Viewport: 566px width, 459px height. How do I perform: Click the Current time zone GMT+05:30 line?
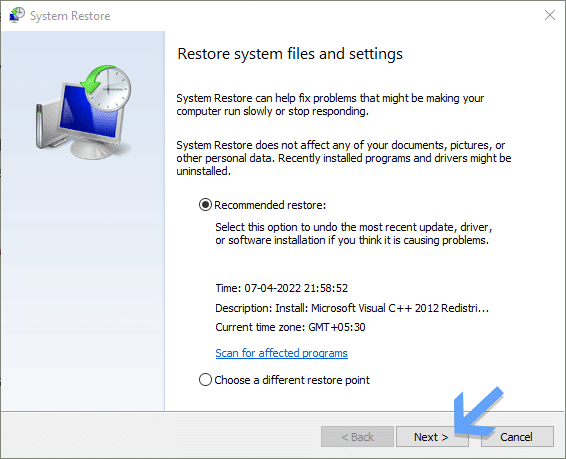290,327
